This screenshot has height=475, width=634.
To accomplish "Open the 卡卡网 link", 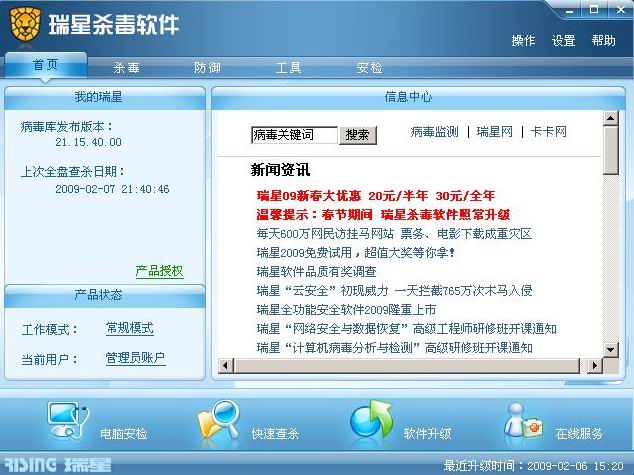I will pos(549,132).
